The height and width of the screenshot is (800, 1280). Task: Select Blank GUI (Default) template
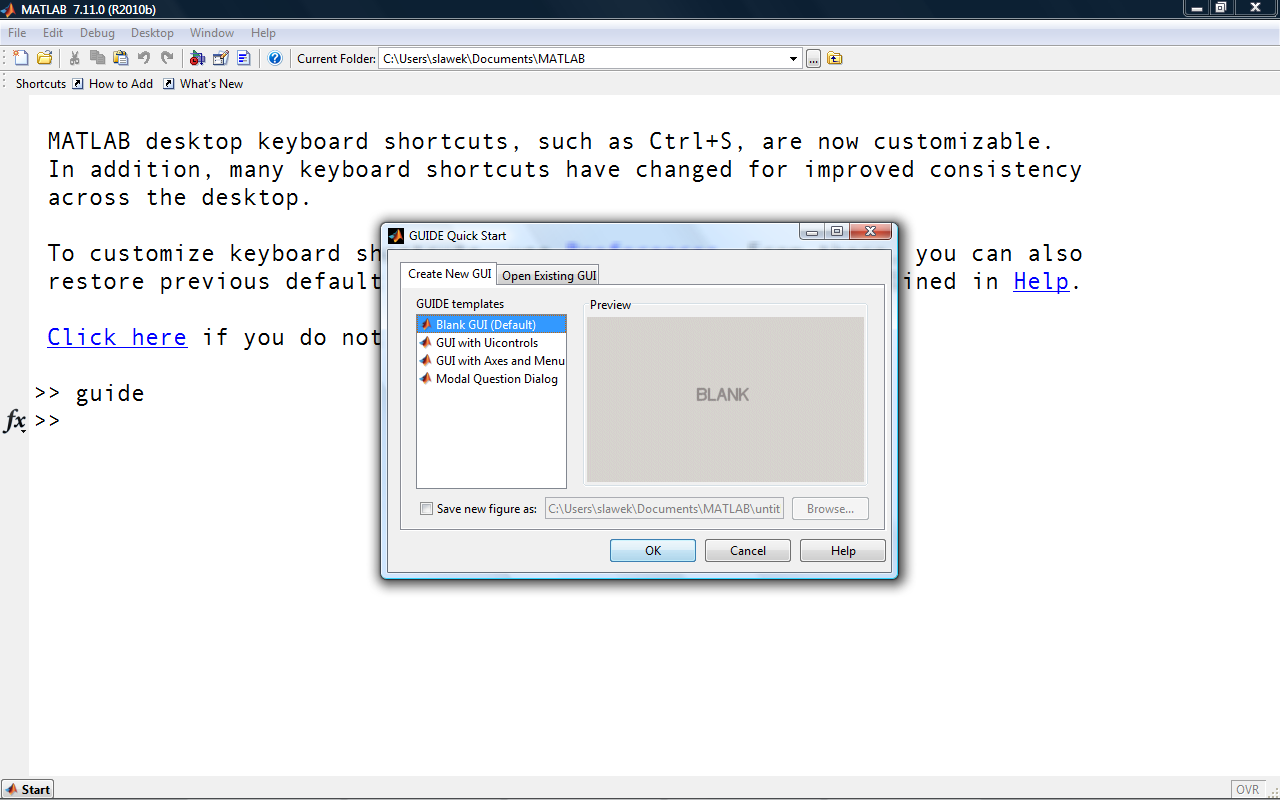[491, 324]
